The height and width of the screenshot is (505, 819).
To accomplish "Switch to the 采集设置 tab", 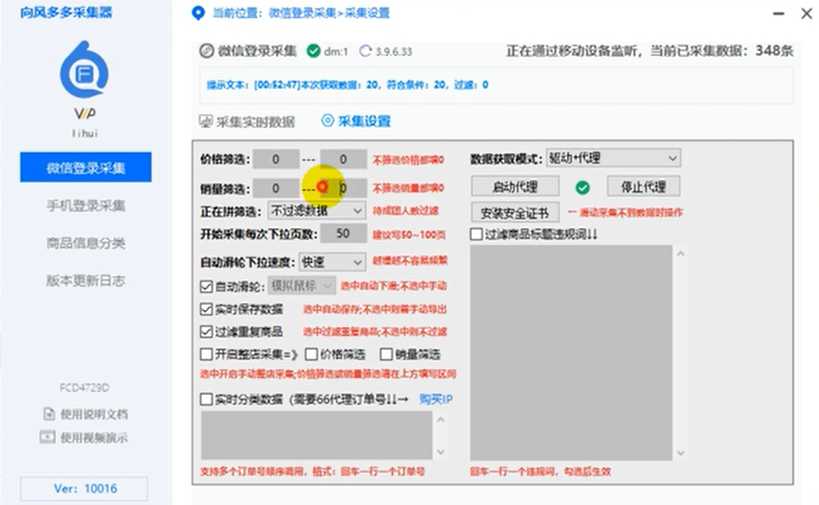I will click(x=356, y=121).
